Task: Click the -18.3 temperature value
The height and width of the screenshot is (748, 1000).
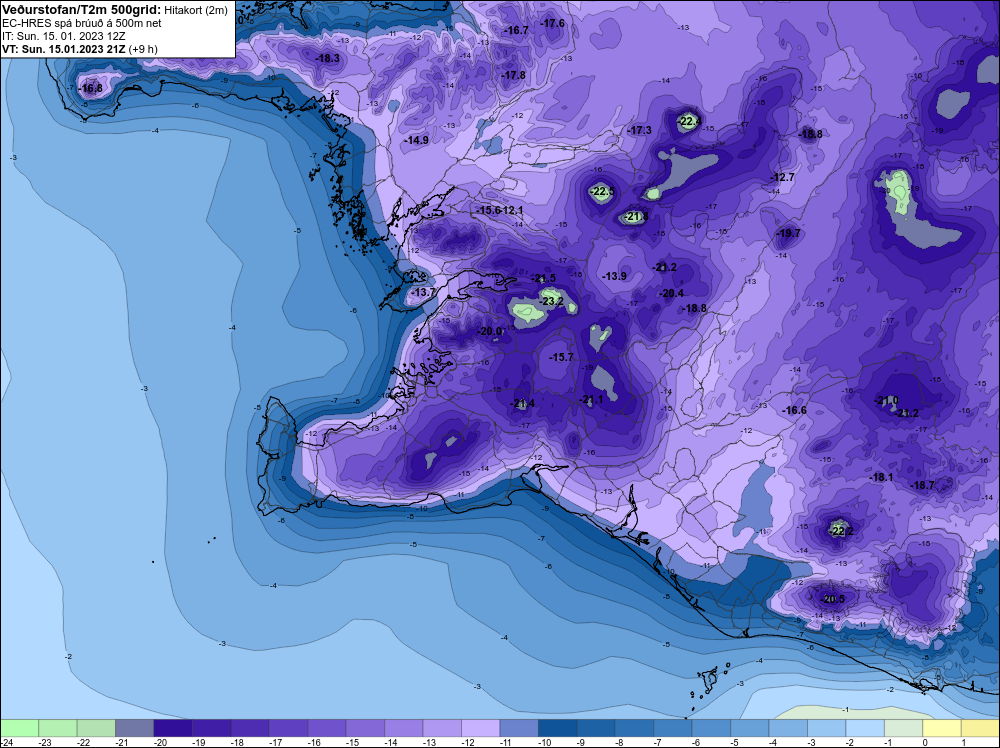Action: pyautogui.click(x=328, y=58)
